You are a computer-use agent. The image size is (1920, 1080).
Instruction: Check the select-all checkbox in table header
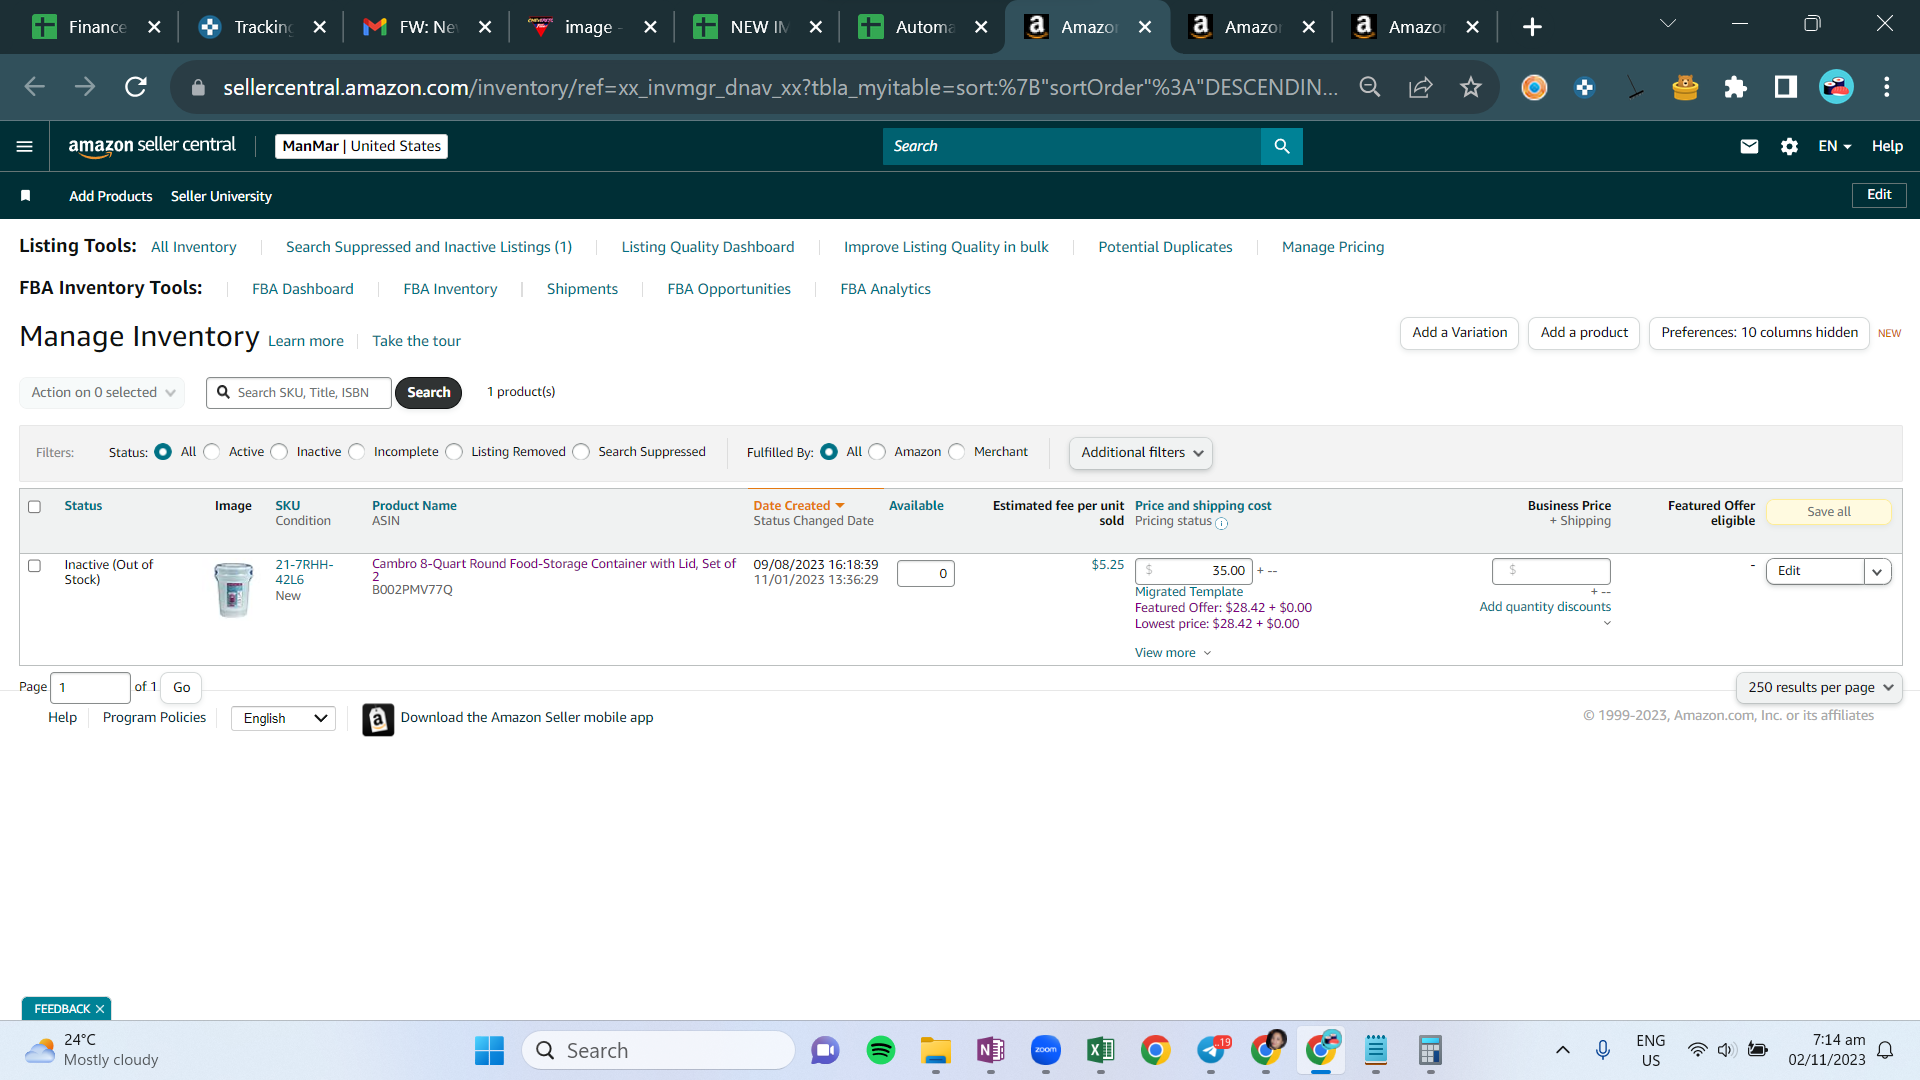[x=35, y=507]
